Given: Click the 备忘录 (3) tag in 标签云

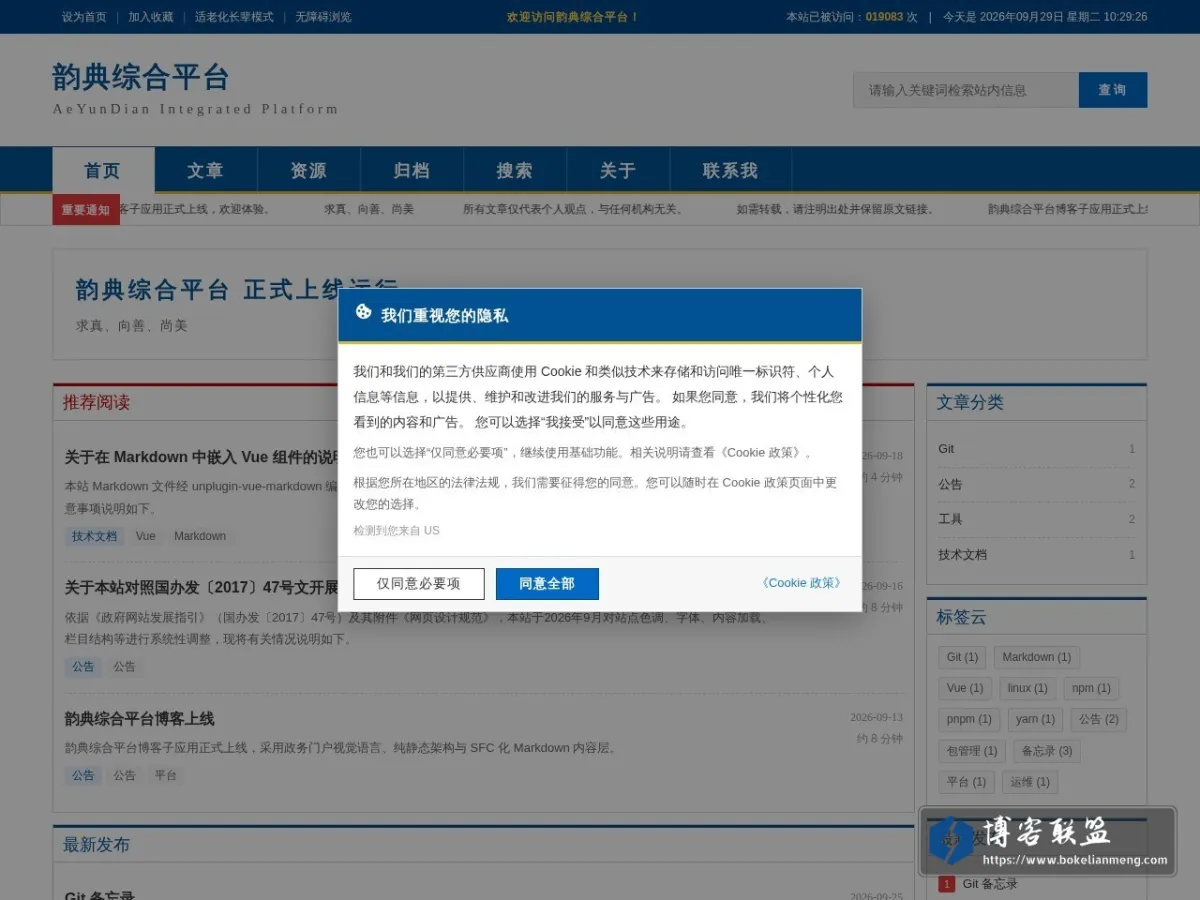Looking at the screenshot, I should (1047, 751).
